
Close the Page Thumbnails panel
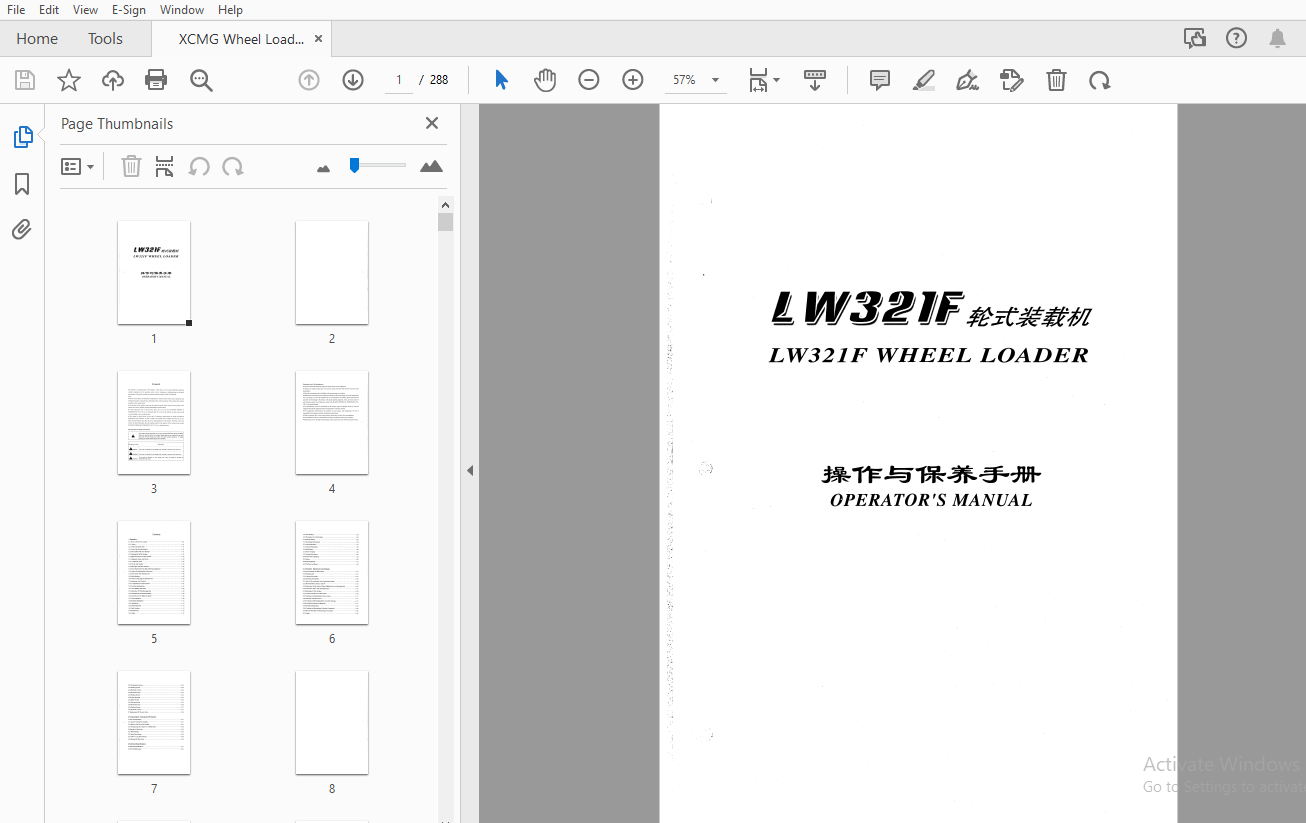tap(432, 123)
